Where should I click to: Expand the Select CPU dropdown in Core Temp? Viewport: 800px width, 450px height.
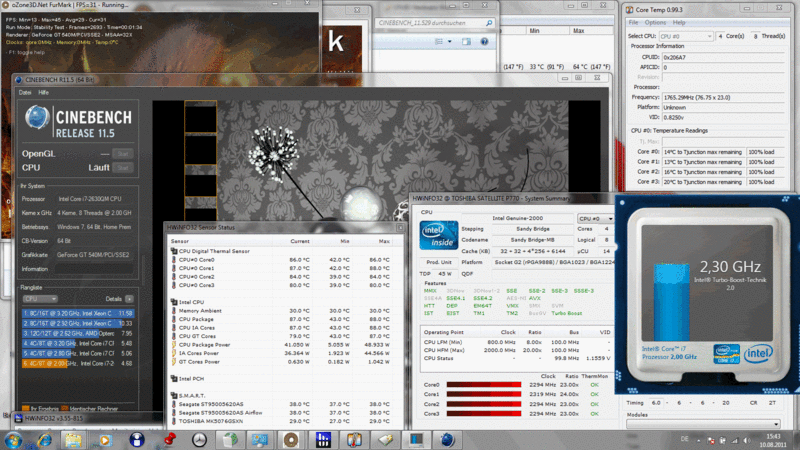click(x=686, y=36)
